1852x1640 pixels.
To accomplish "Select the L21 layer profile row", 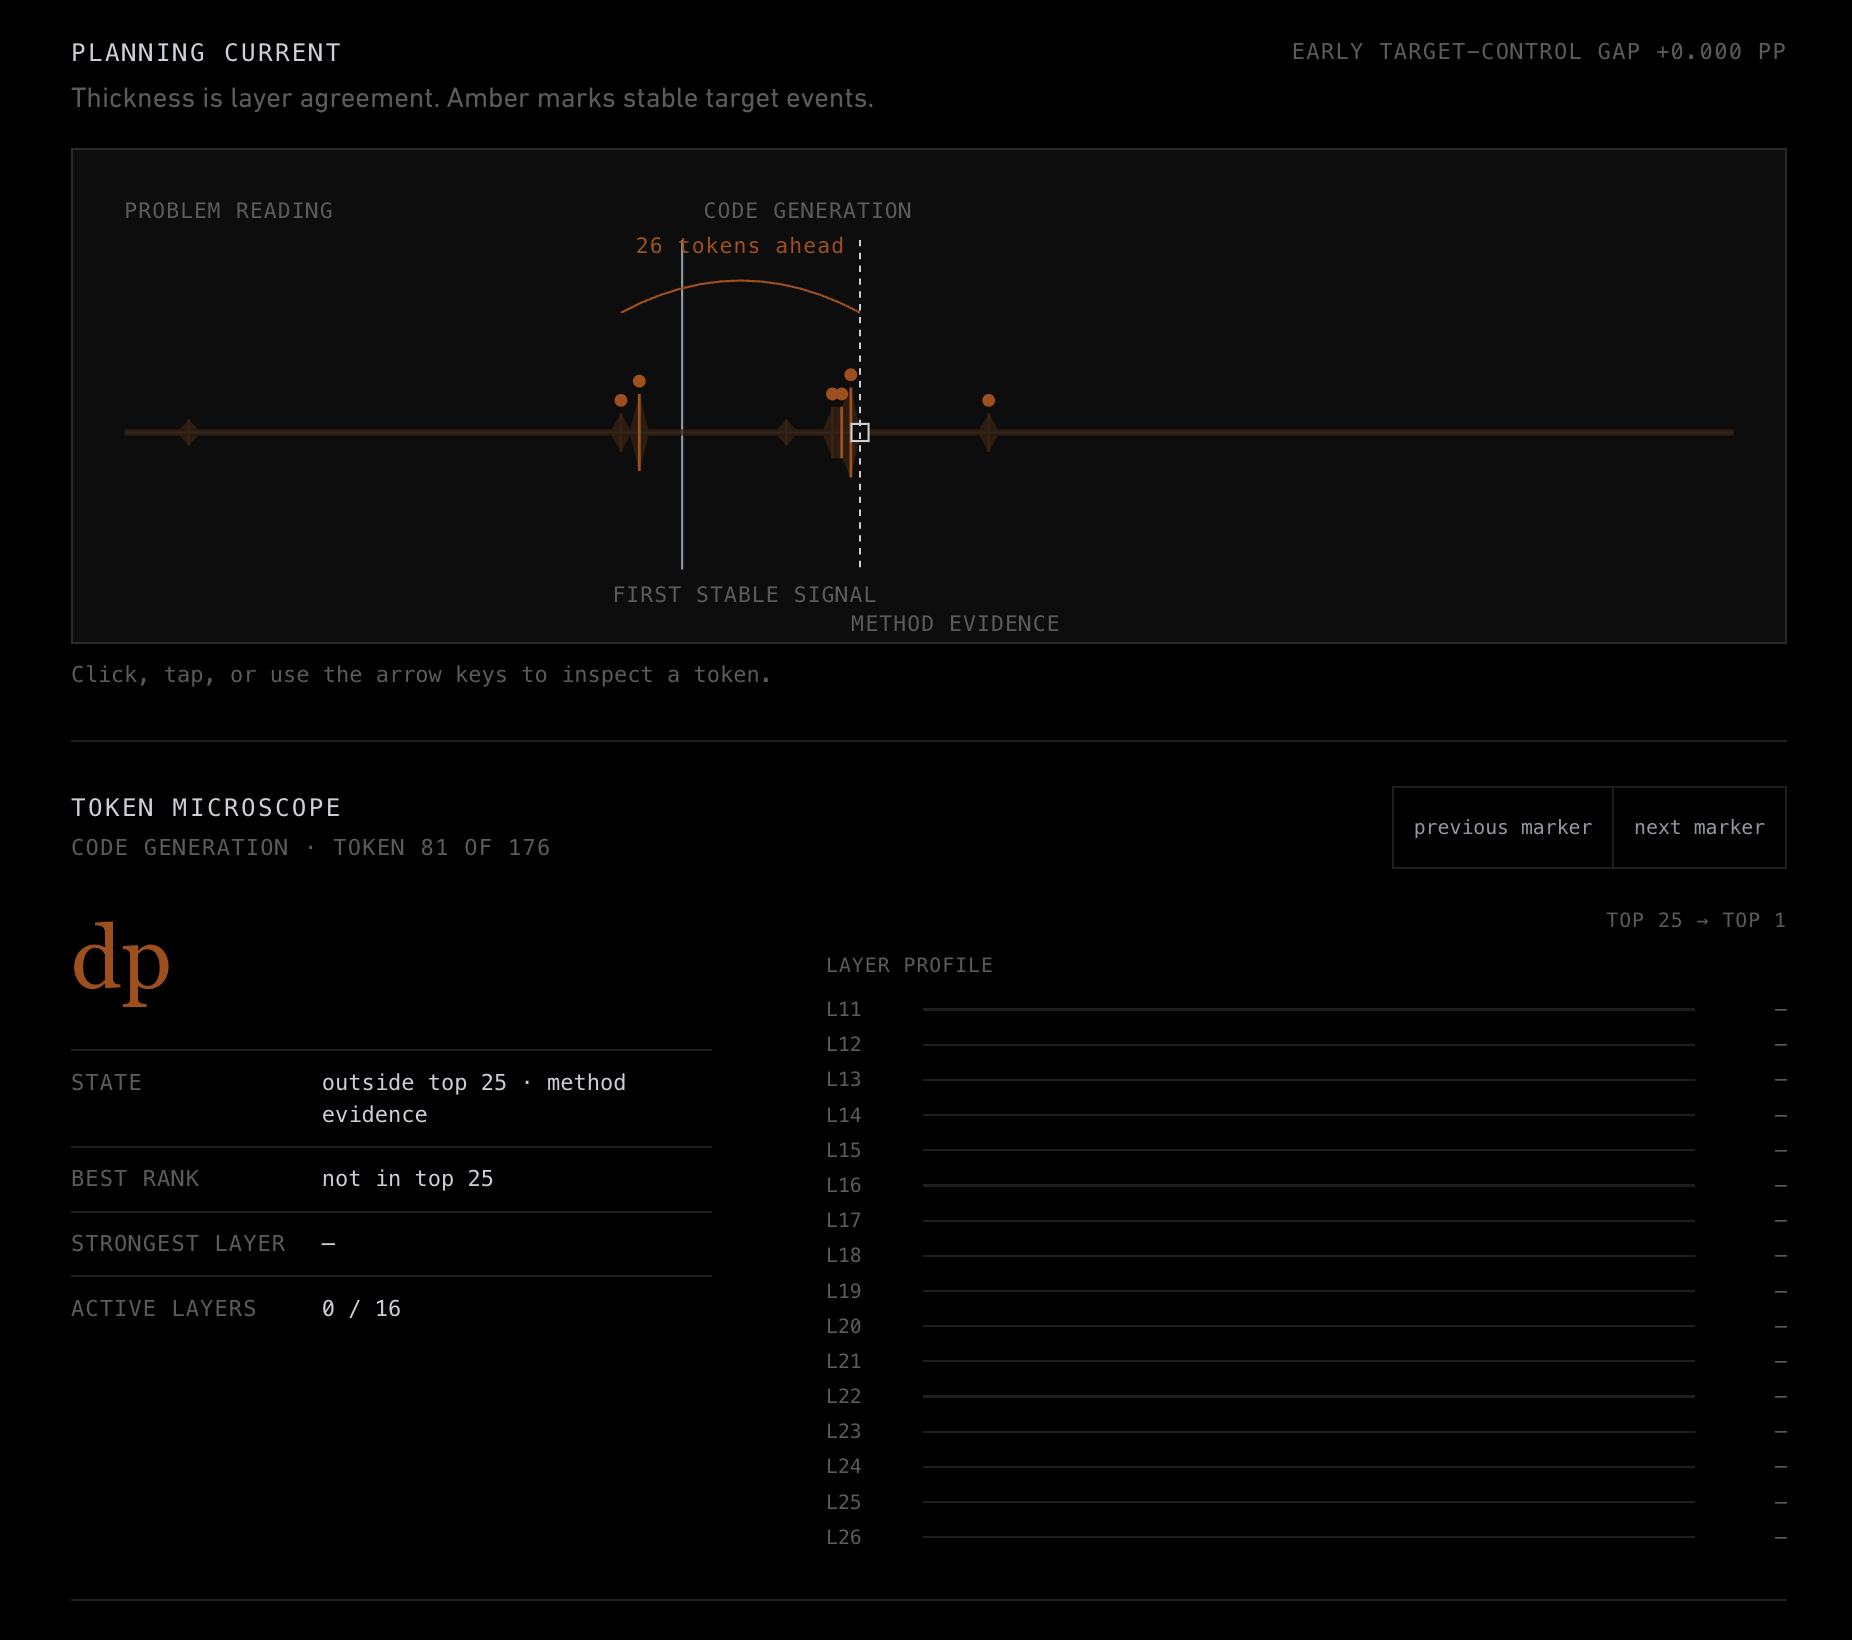I will 1306,1361.
